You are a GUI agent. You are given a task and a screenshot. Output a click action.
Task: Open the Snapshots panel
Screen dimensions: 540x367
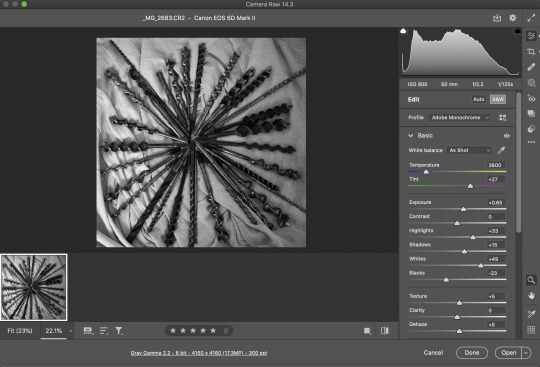click(x=531, y=114)
